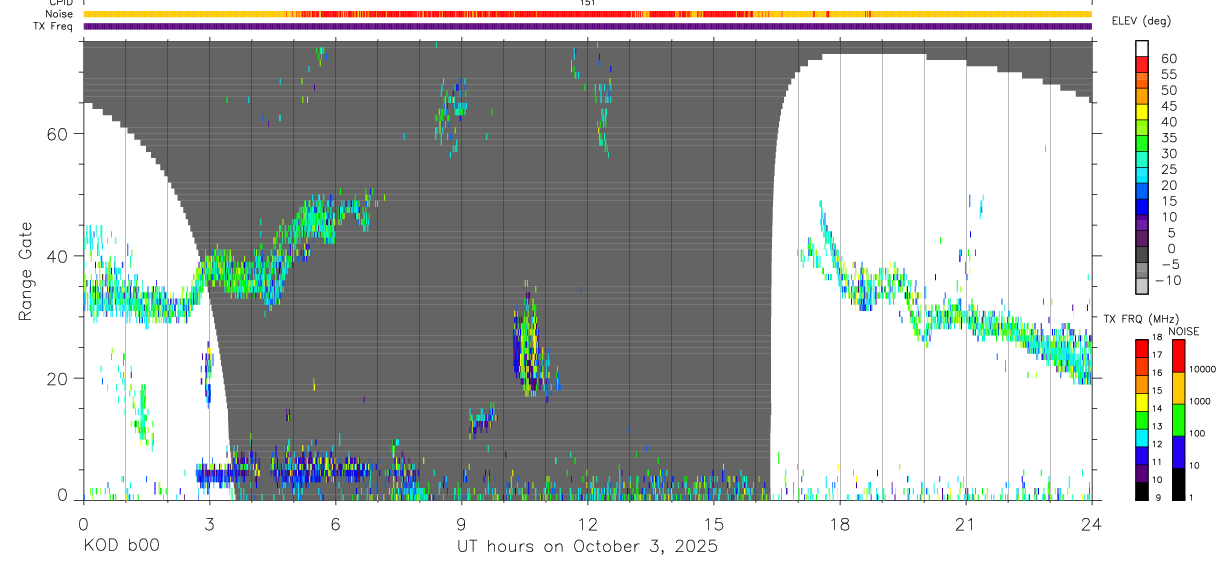Click the black 9 MHz frequency swatch

point(1143,490)
